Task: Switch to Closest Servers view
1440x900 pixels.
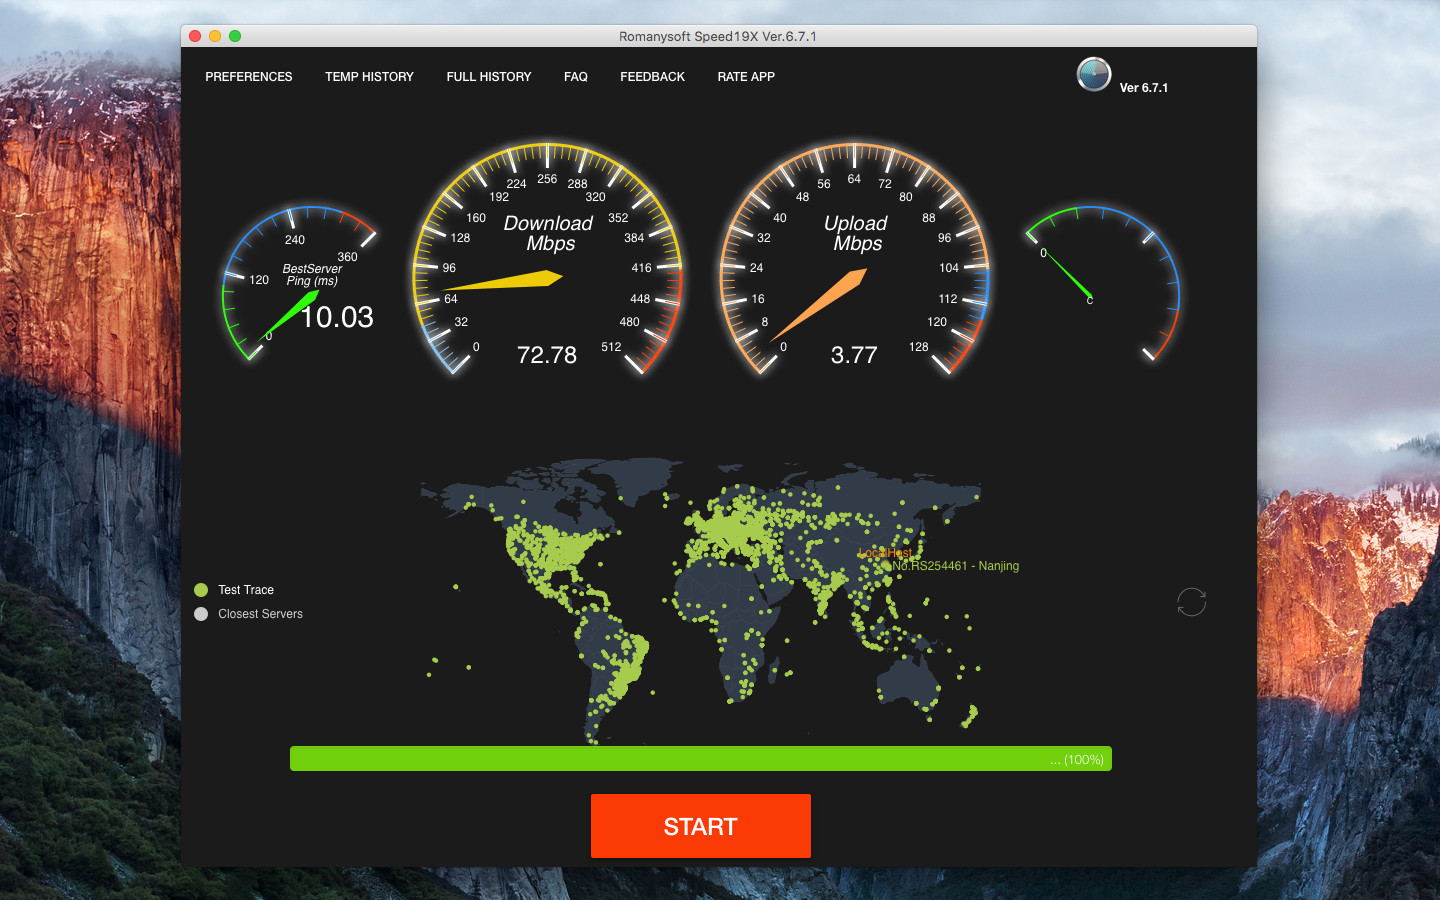Action: coord(260,613)
